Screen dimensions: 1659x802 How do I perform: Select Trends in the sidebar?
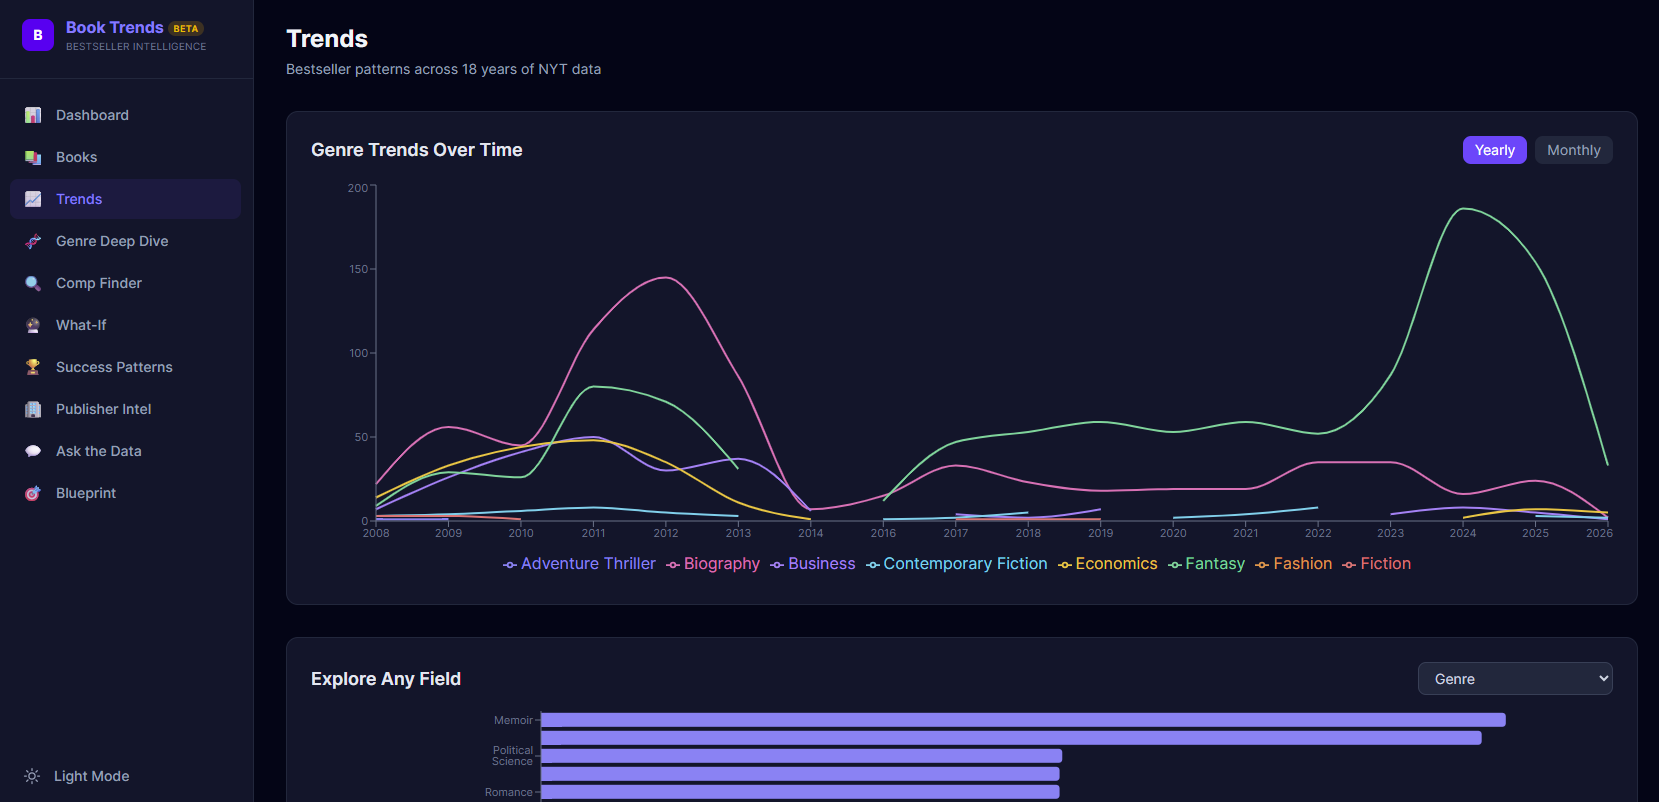(x=125, y=199)
